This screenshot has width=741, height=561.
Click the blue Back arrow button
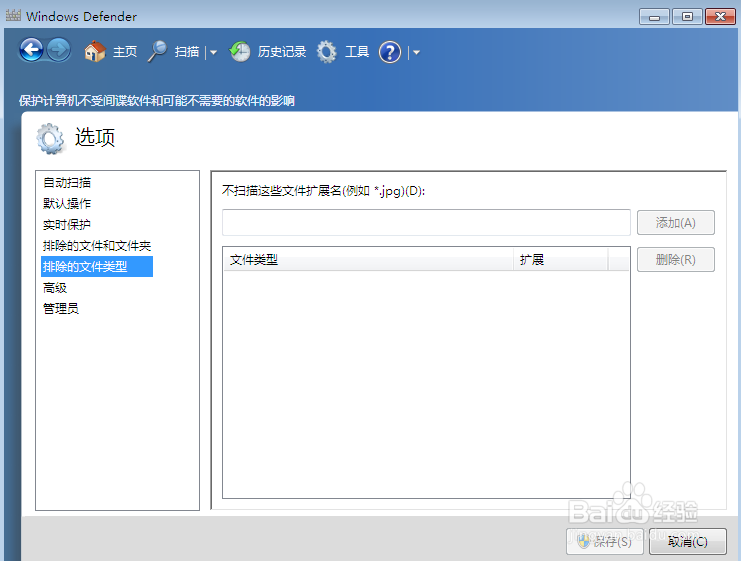click(31, 50)
